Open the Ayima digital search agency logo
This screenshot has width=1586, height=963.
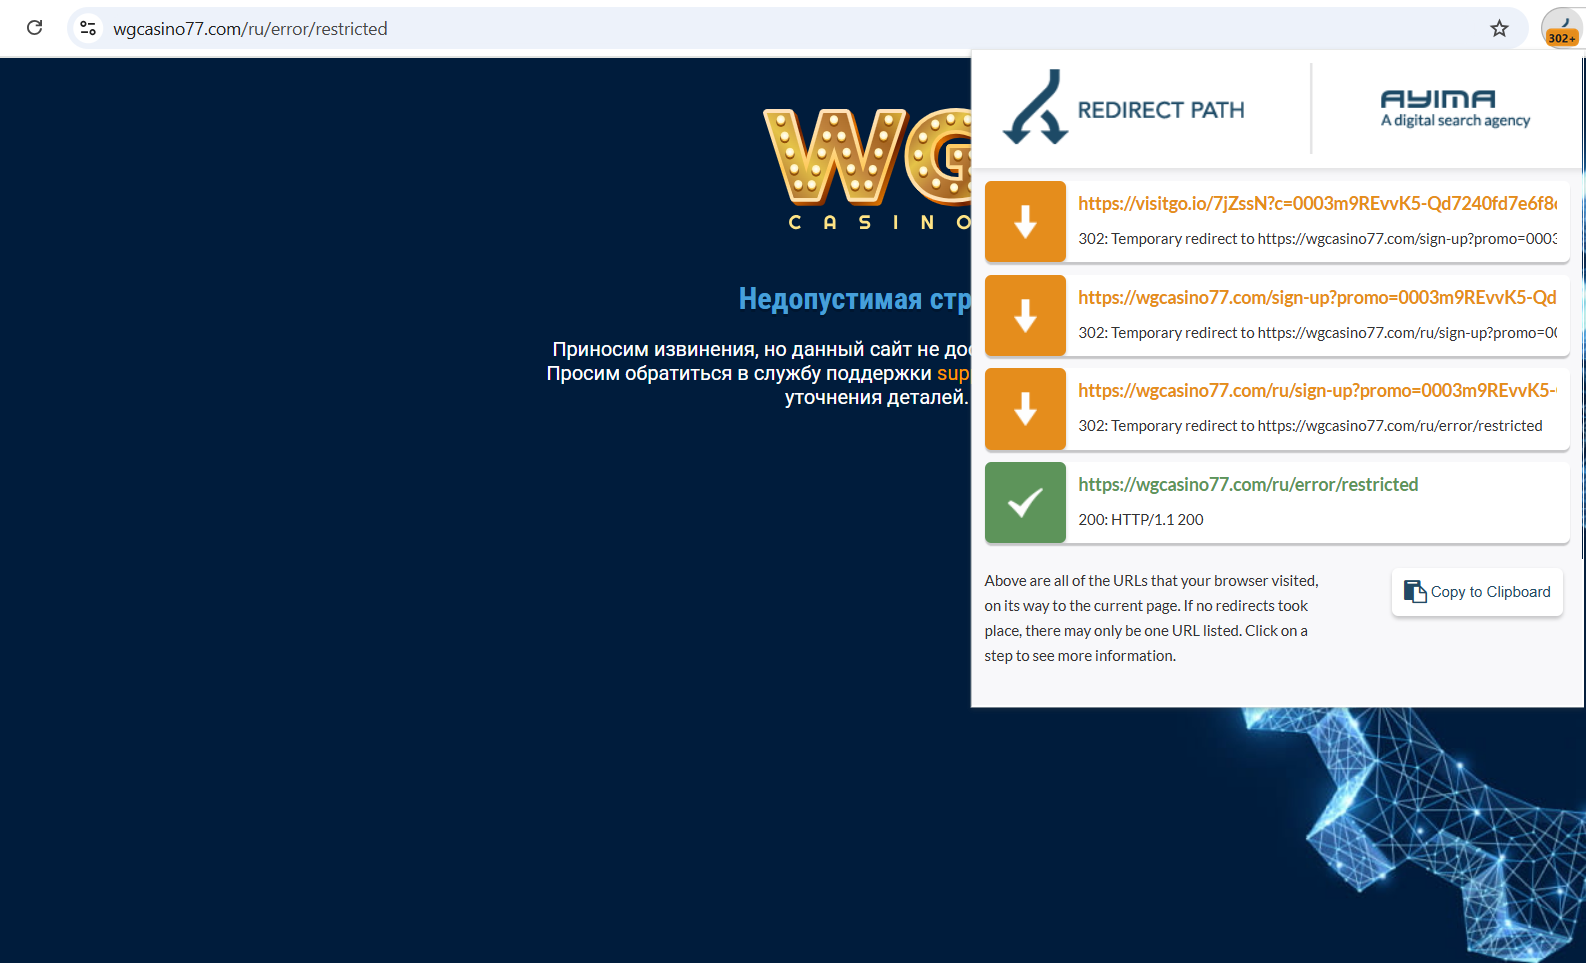click(x=1455, y=108)
